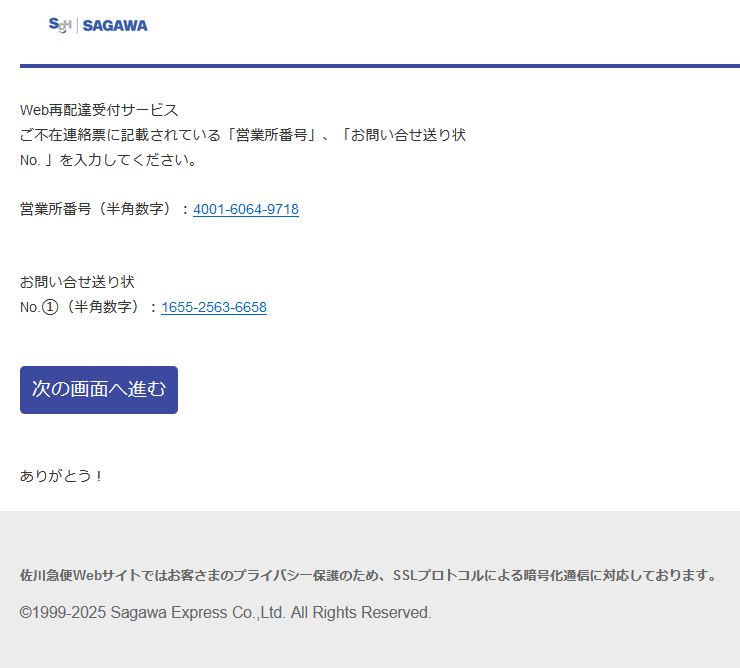Open the 4001-6064-9718 office number link
This screenshot has height=668, width=740.
[246, 209]
